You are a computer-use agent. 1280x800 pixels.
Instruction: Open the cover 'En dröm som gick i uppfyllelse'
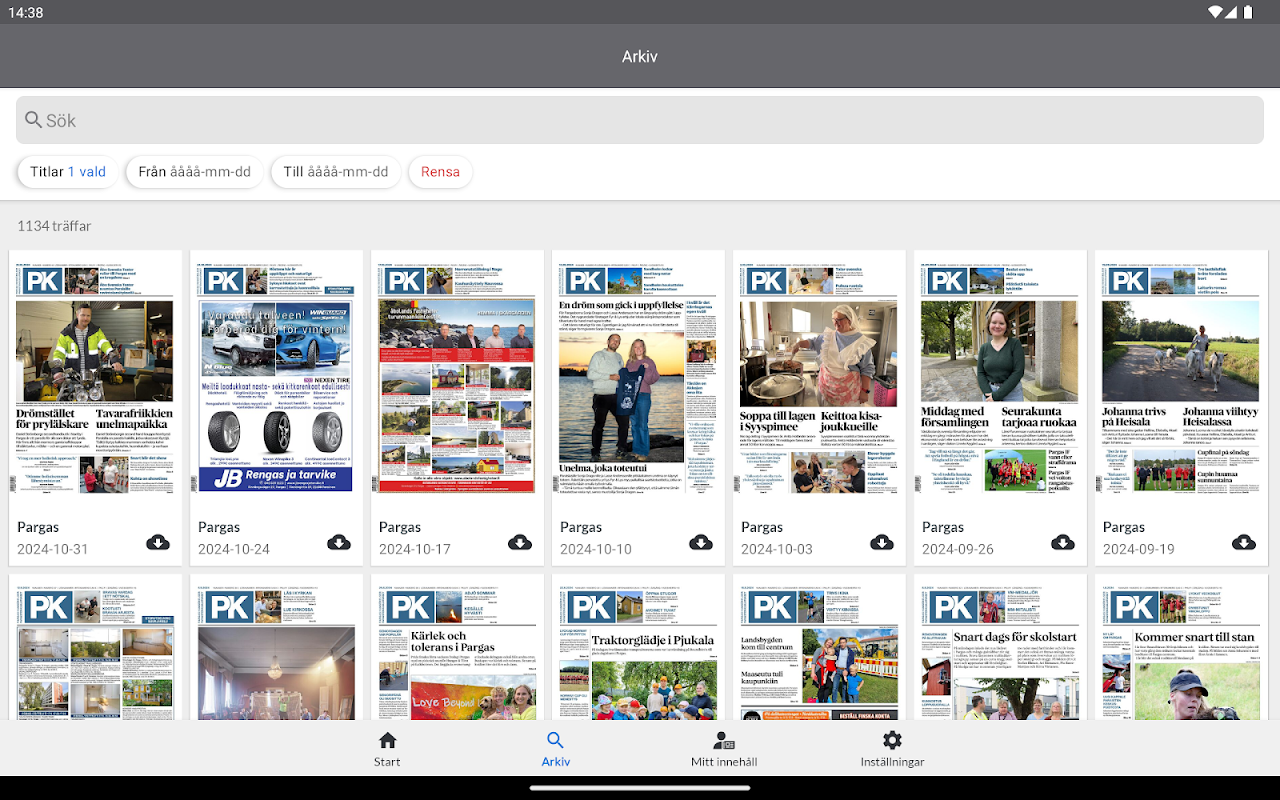click(x=639, y=380)
